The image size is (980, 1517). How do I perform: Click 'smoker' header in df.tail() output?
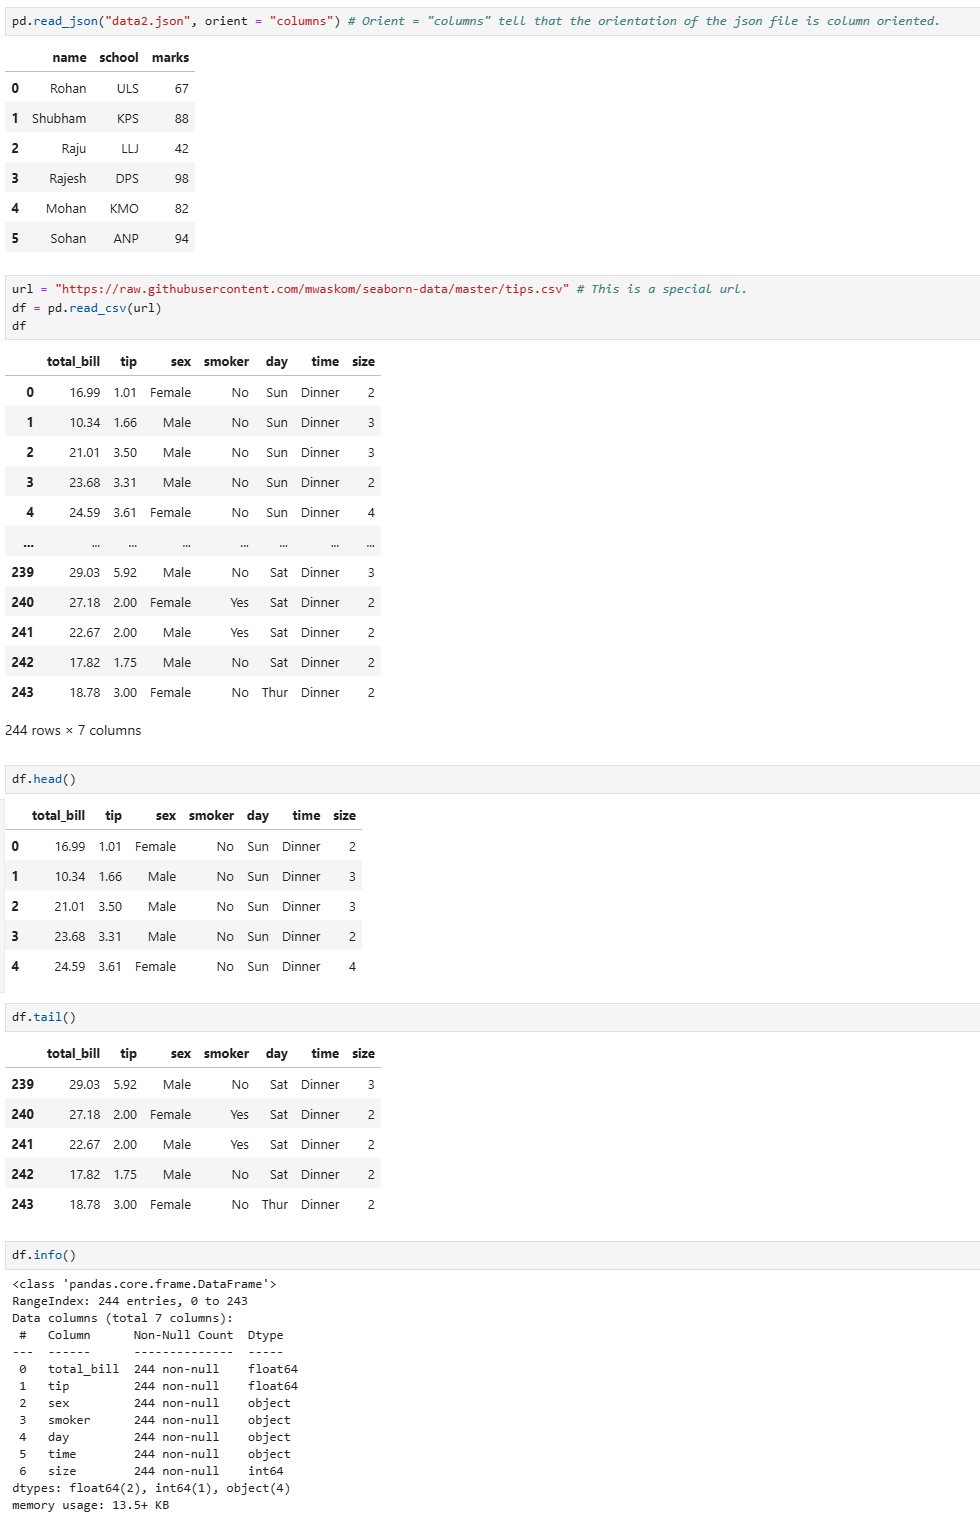226,1054
